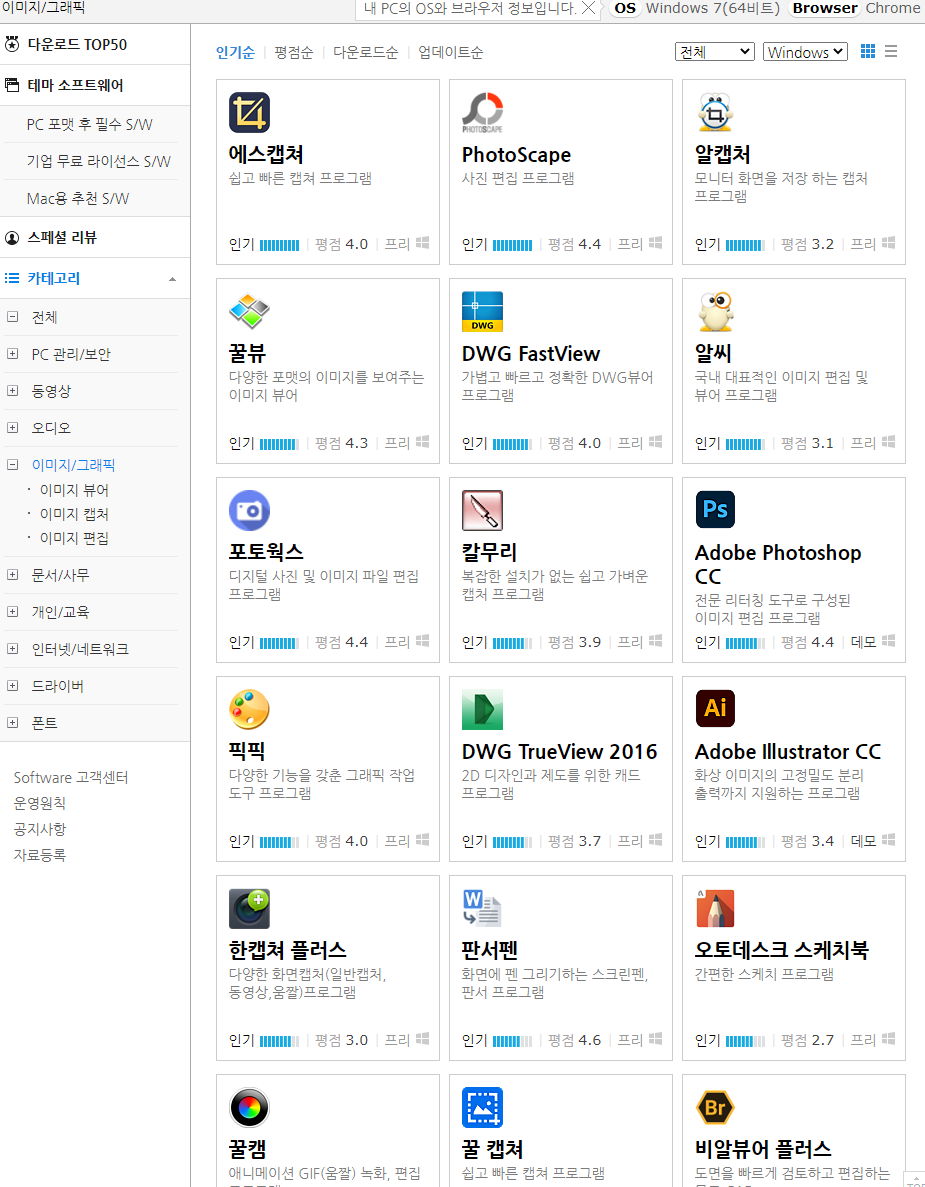Open the 꿀 캡쳐 app icon

coord(482,1108)
